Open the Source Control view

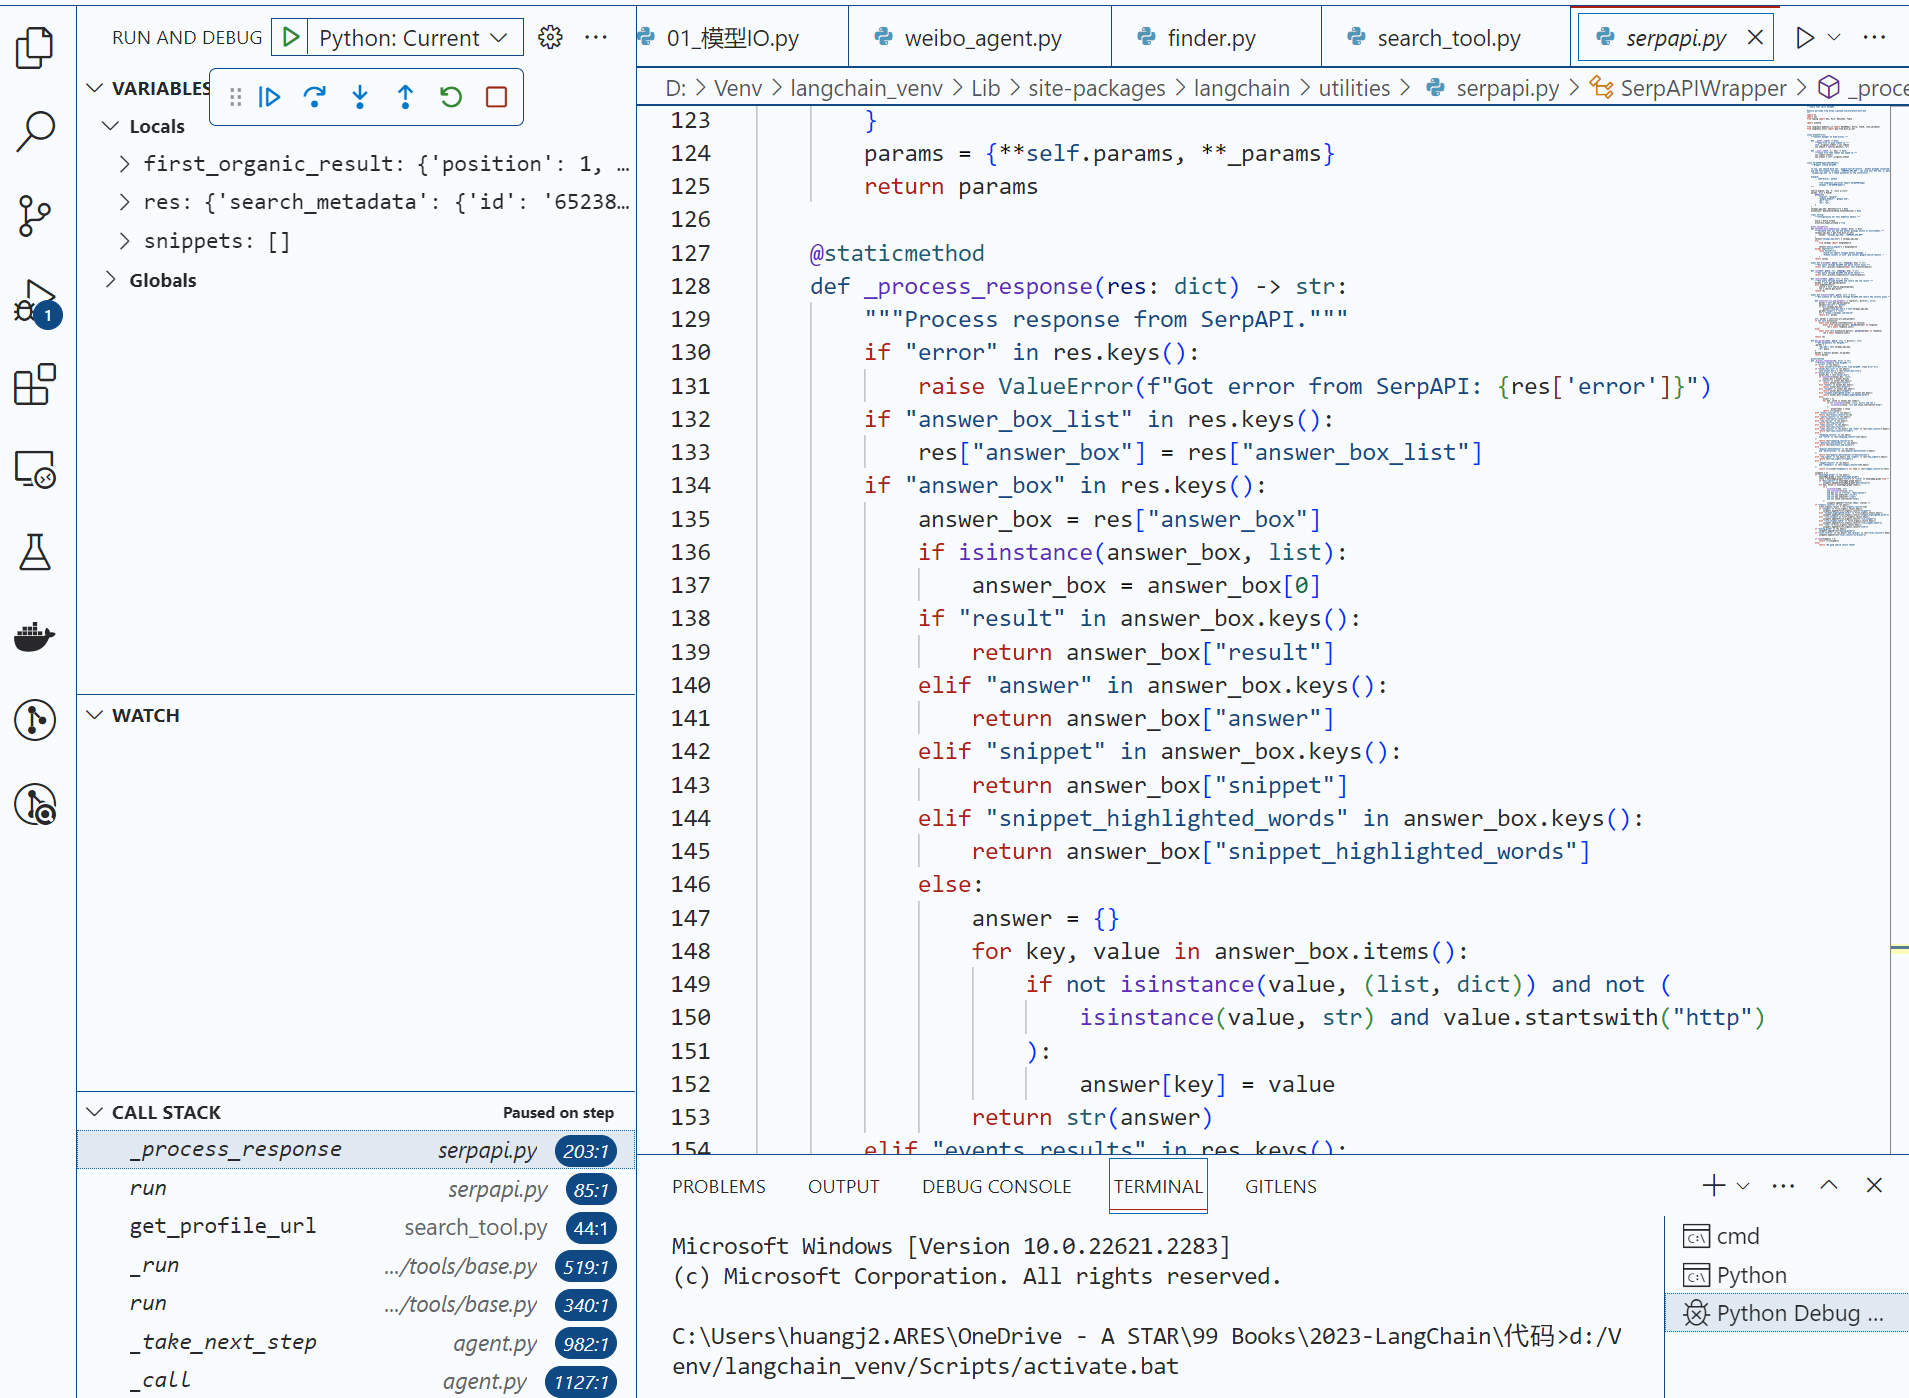click(35, 215)
